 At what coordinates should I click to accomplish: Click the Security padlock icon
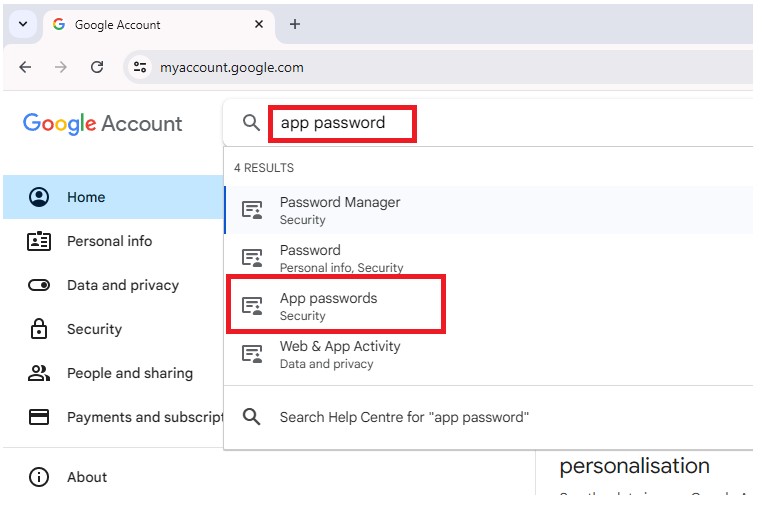point(39,329)
